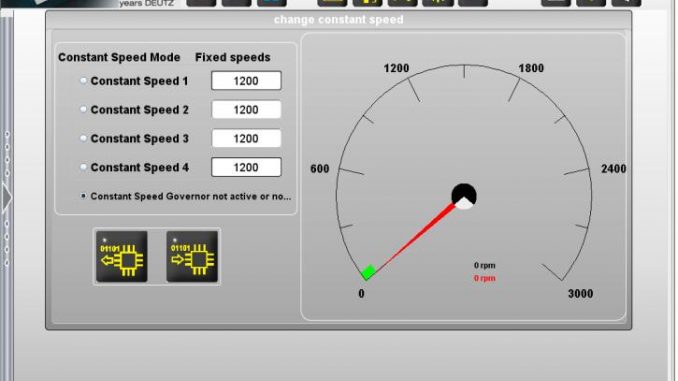Enable the Constant Speed 4 radio button
678x381 pixels.
coord(83,167)
